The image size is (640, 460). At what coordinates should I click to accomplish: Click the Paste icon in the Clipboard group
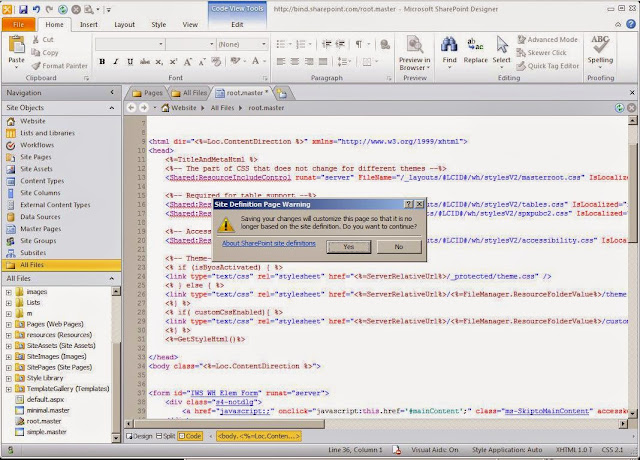(16, 45)
